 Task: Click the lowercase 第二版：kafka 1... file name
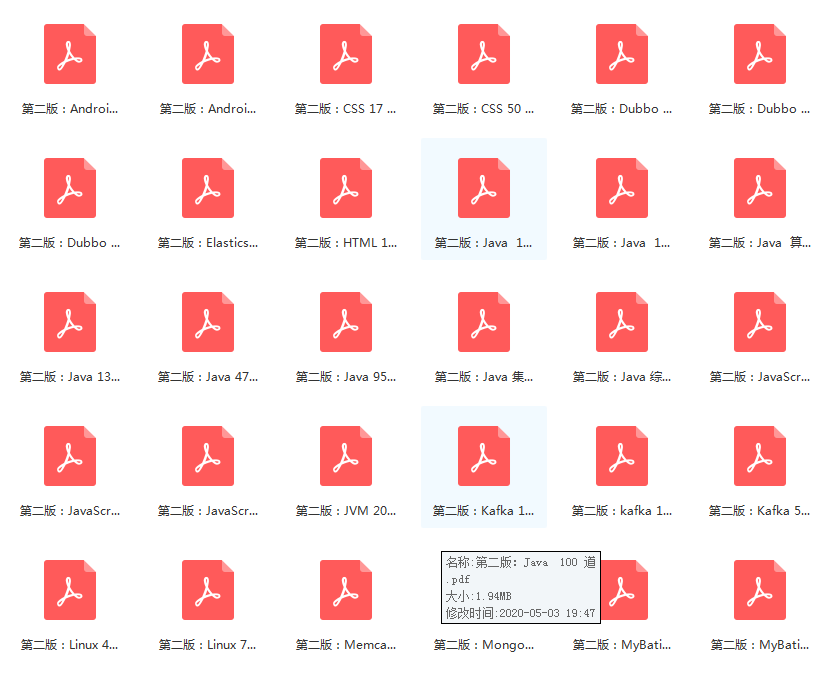click(x=622, y=511)
